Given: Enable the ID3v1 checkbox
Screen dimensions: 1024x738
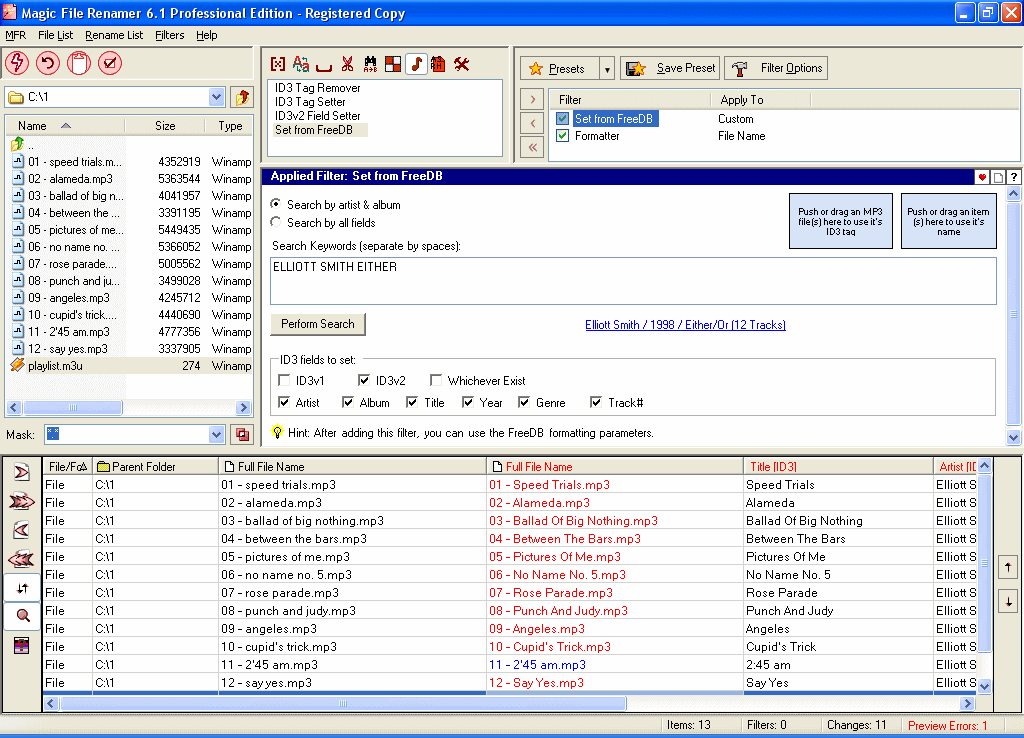Looking at the screenshot, I should (285, 381).
